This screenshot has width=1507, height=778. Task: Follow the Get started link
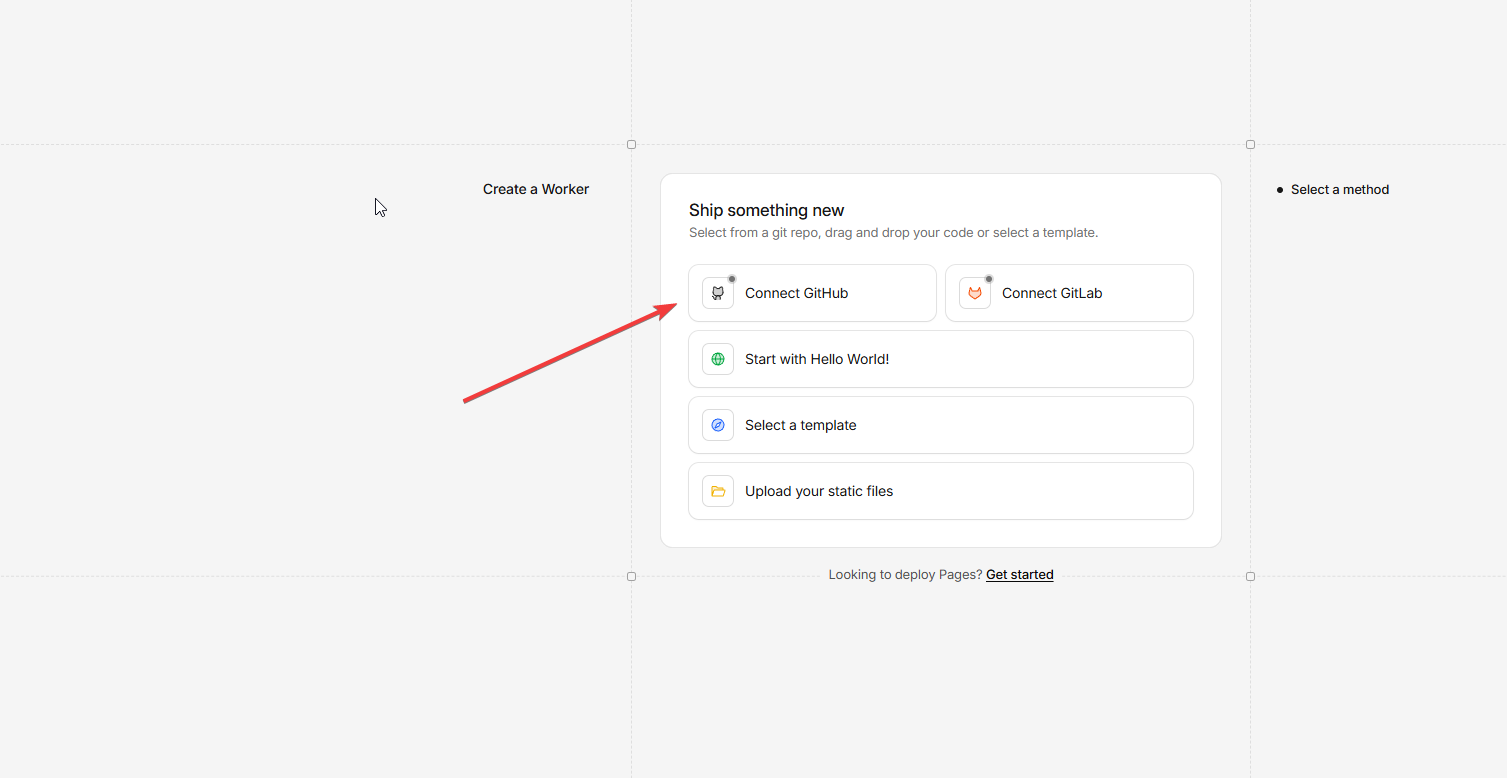tap(1019, 575)
